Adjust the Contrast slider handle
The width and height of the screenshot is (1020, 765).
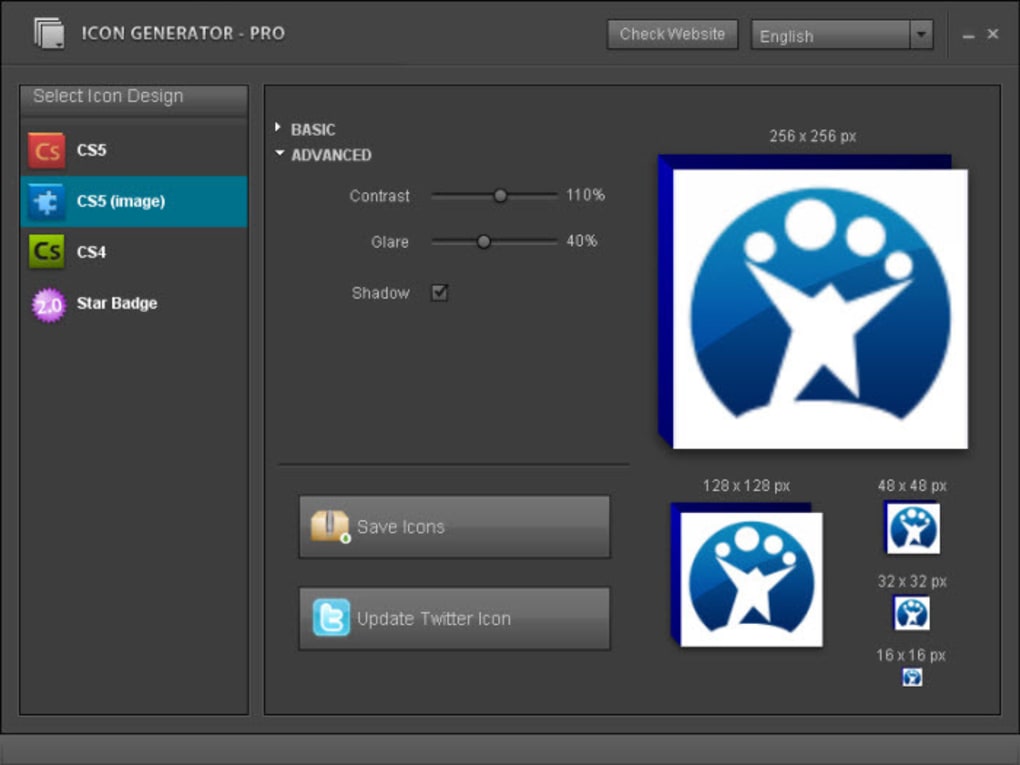coord(499,195)
